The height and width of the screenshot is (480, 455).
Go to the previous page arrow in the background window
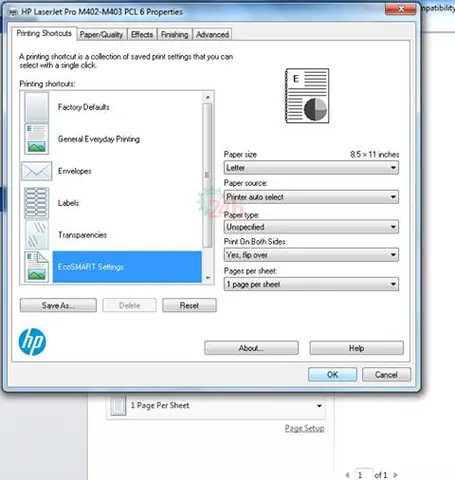click(x=347, y=475)
